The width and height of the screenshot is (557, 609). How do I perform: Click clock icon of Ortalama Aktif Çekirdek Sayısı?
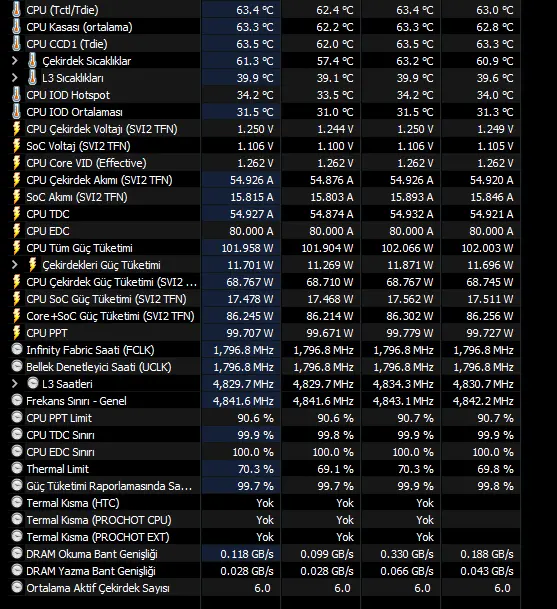click(x=17, y=587)
